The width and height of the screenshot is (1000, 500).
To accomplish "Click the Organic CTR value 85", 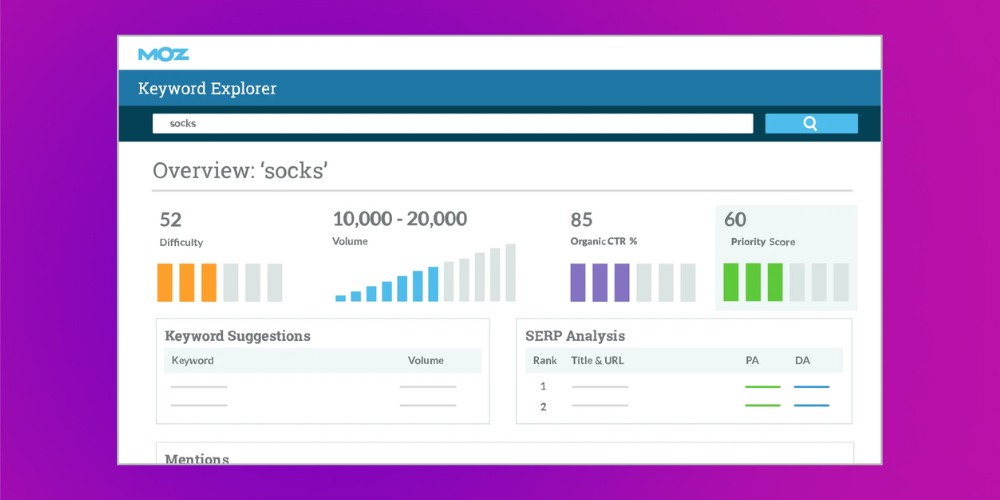I will point(581,220).
